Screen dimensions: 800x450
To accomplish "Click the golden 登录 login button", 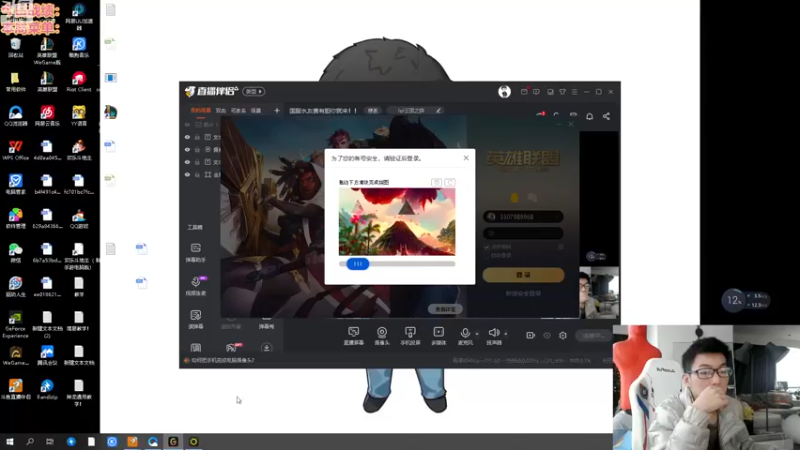I will 523,274.
